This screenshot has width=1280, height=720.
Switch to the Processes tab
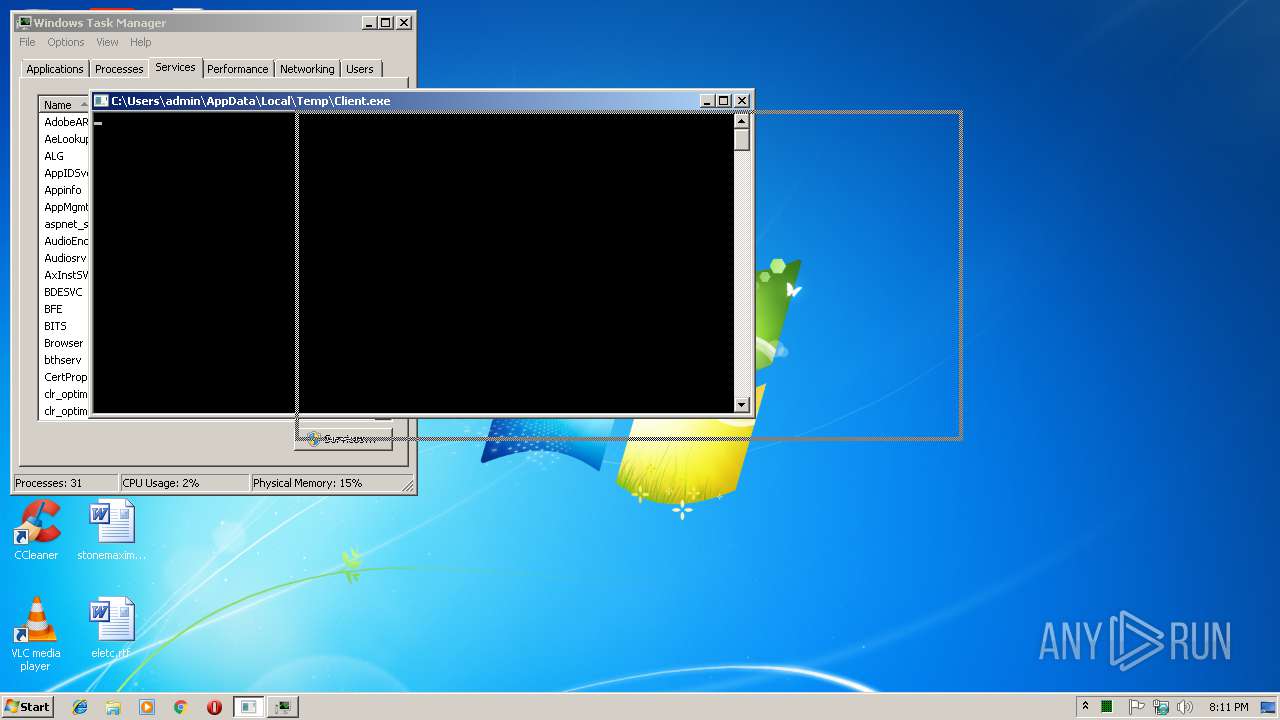pyautogui.click(x=119, y=69)
